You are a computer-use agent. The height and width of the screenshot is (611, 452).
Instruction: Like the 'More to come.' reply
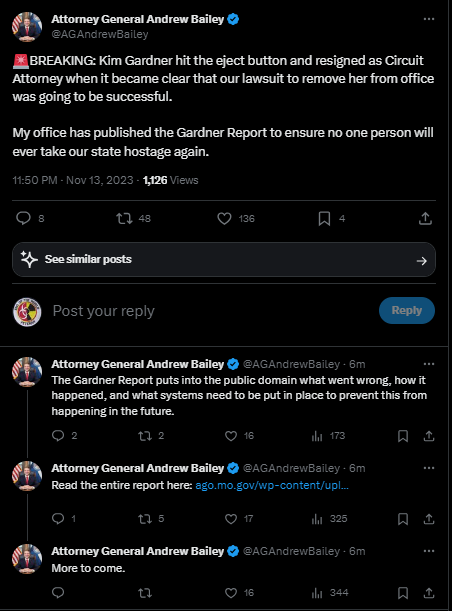(231, 593)
